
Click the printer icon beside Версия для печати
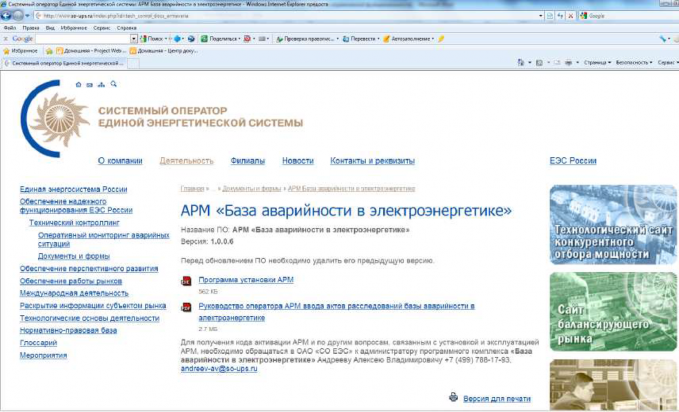pyautogui.click(x=453, y=396)
